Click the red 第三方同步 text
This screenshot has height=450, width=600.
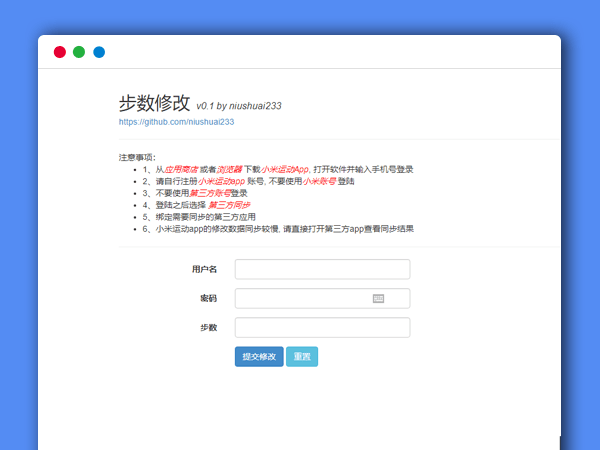tap(229, 205)
